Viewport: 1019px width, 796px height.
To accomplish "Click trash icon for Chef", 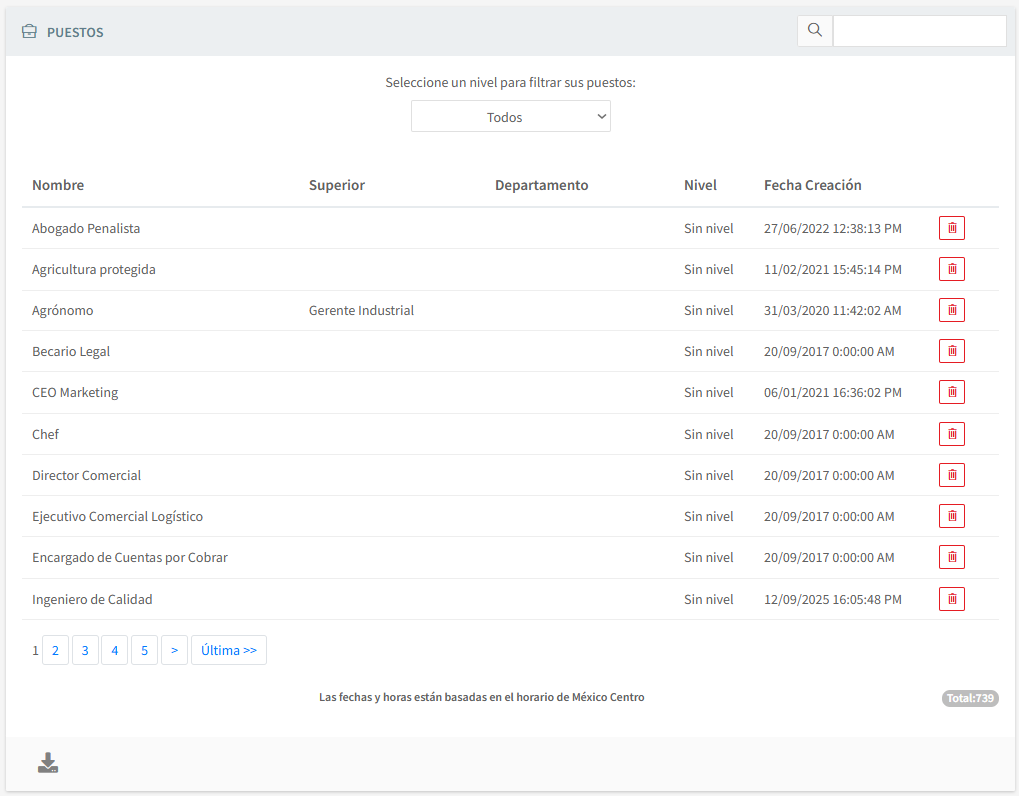I will (x=951, y=434).
